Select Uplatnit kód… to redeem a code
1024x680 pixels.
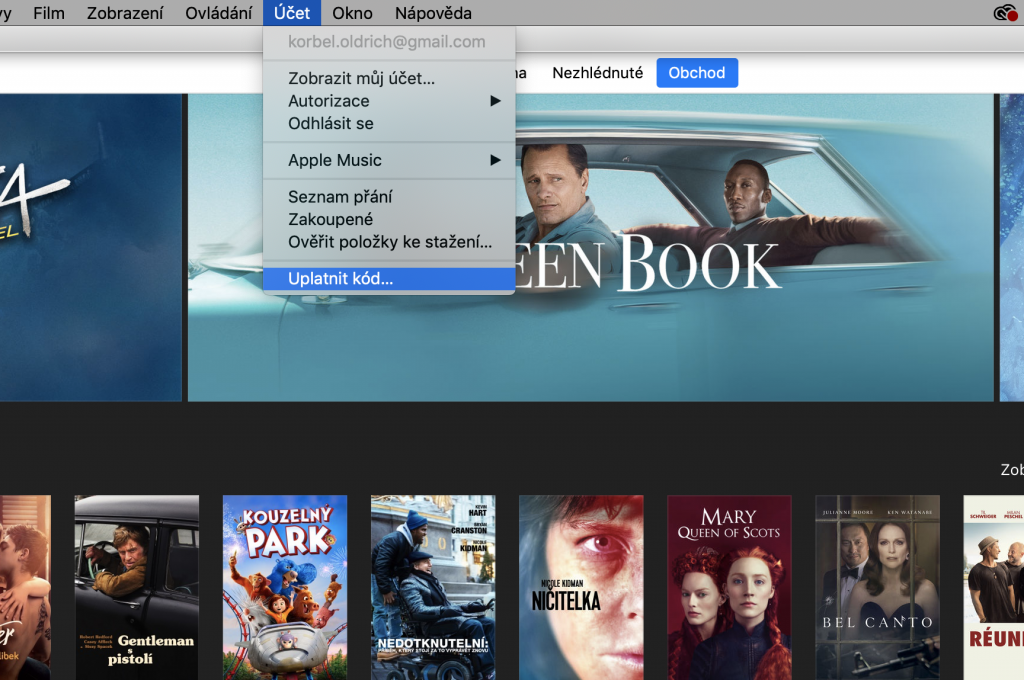pyautogui.click(x=389, y=279)
